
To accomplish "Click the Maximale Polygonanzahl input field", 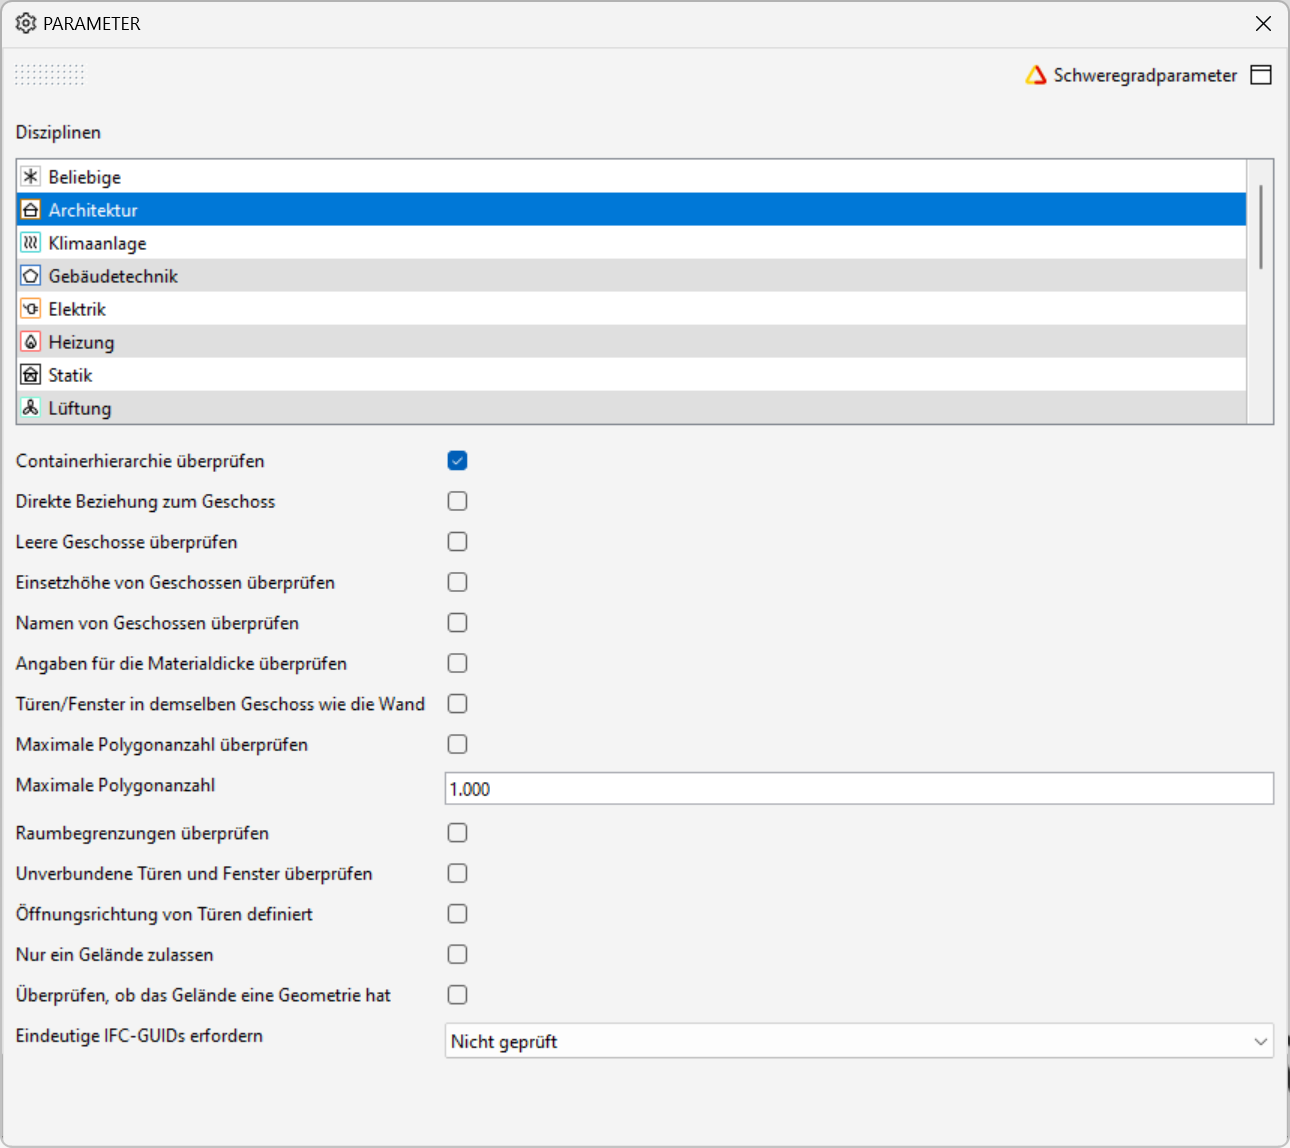I will [859, 789].
